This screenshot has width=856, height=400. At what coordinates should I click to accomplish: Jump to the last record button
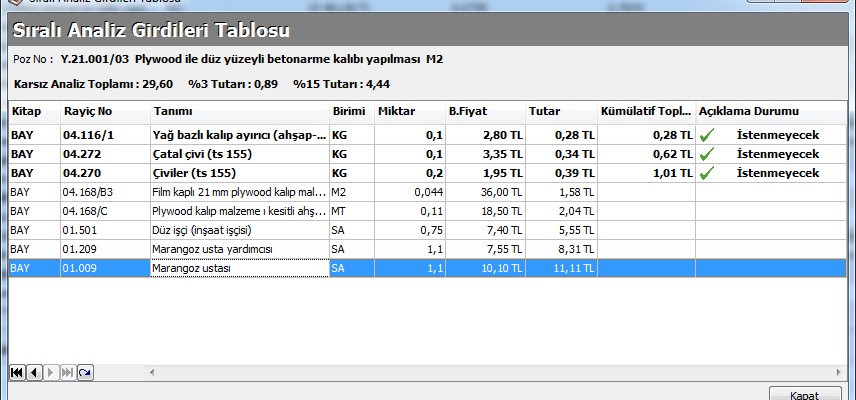click(x=67, y=372)
